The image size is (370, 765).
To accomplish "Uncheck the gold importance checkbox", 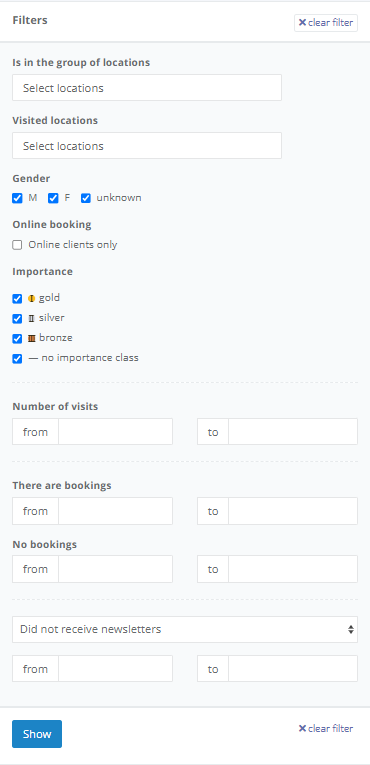I will pos(18,299).
